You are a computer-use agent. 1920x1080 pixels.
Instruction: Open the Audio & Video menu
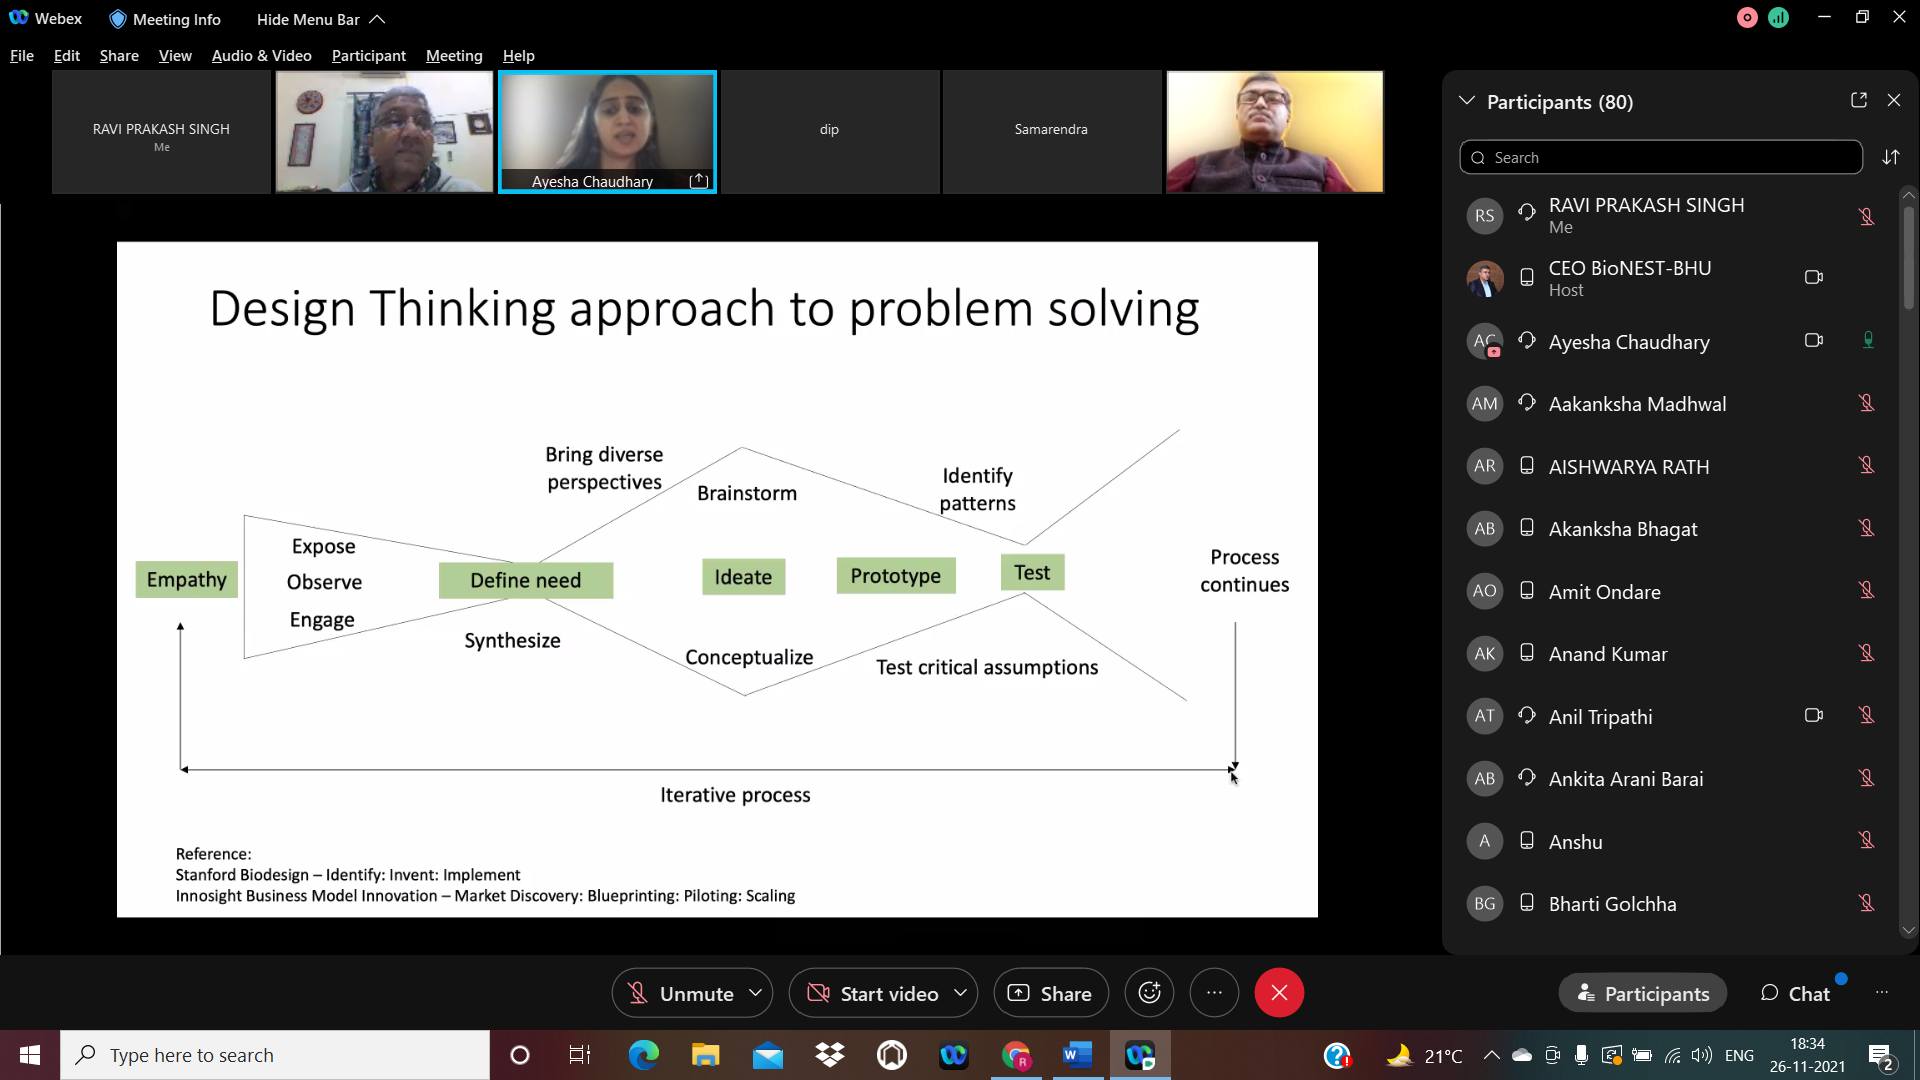(261, 56)
